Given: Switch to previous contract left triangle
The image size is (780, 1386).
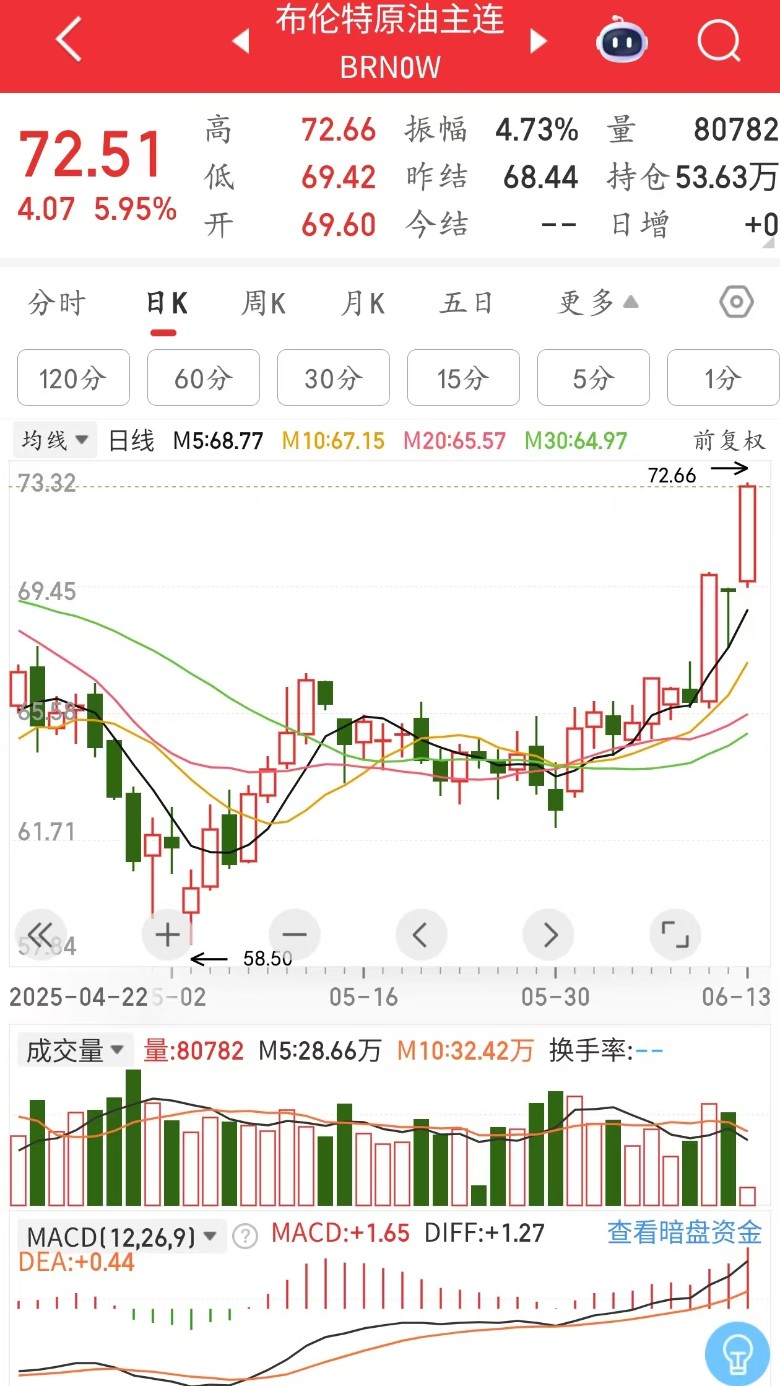Looking at the screenshot, I should pos(240,42).
